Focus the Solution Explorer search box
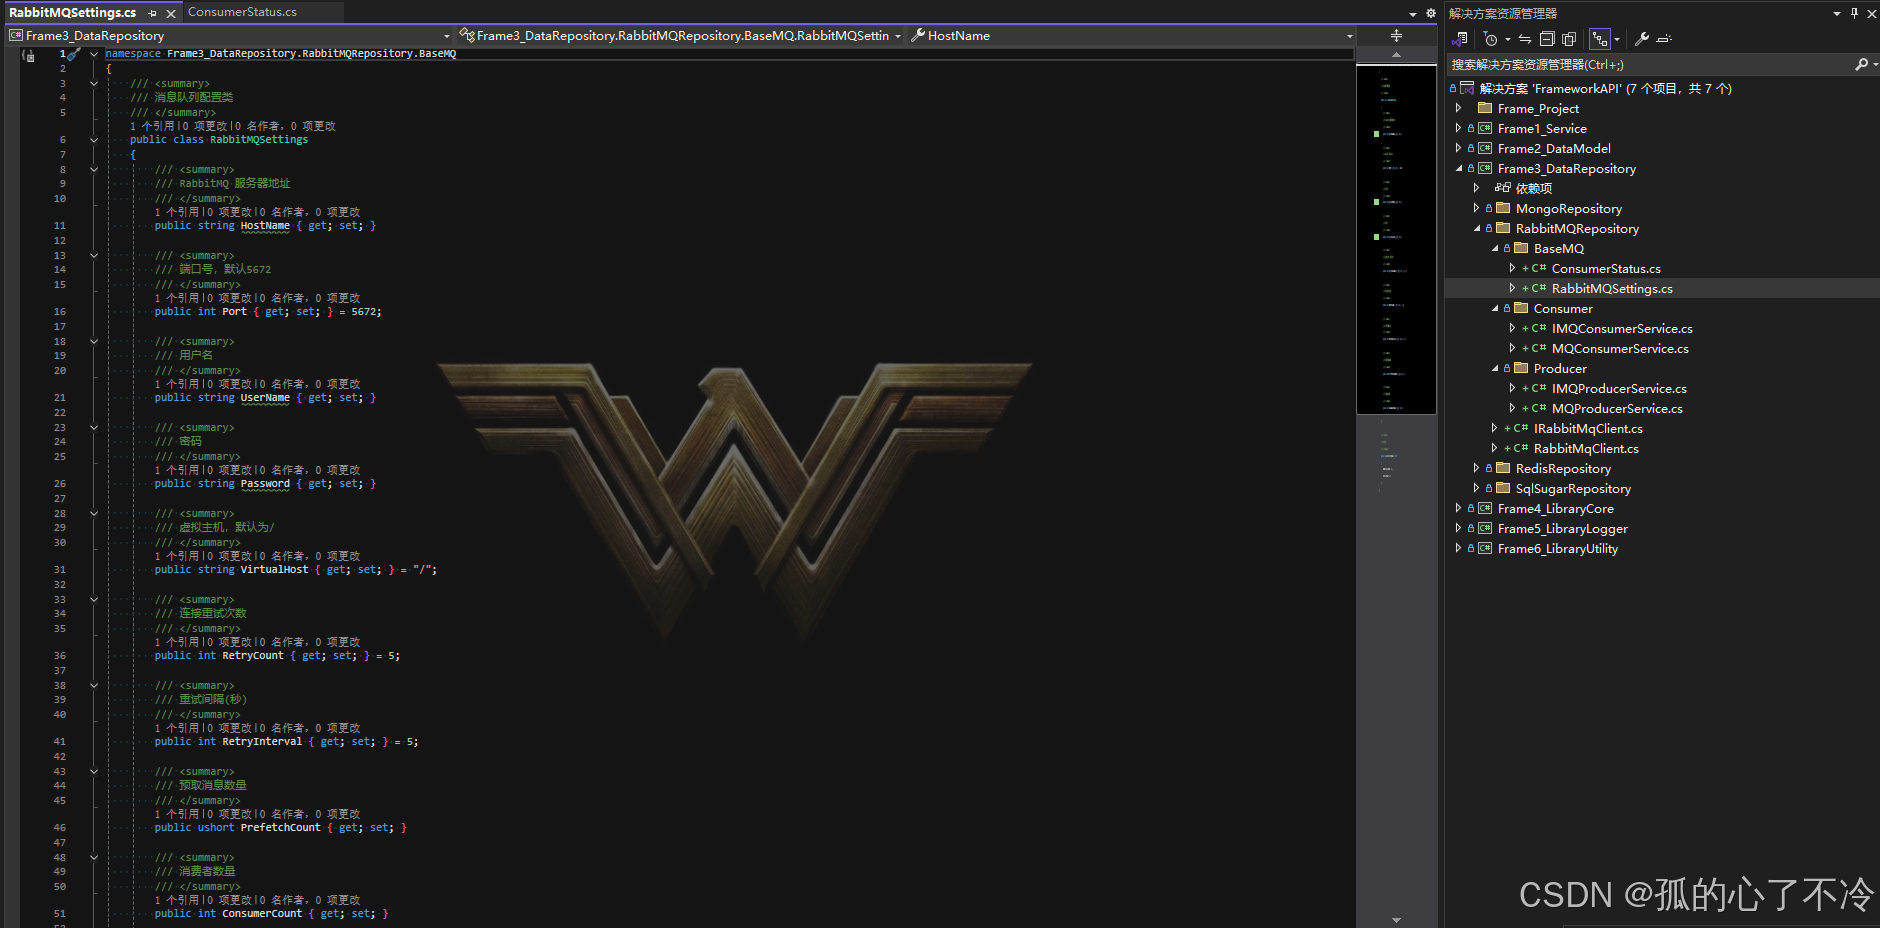The width and height of the screenshot is (1880, 928). click(1650, 64)
